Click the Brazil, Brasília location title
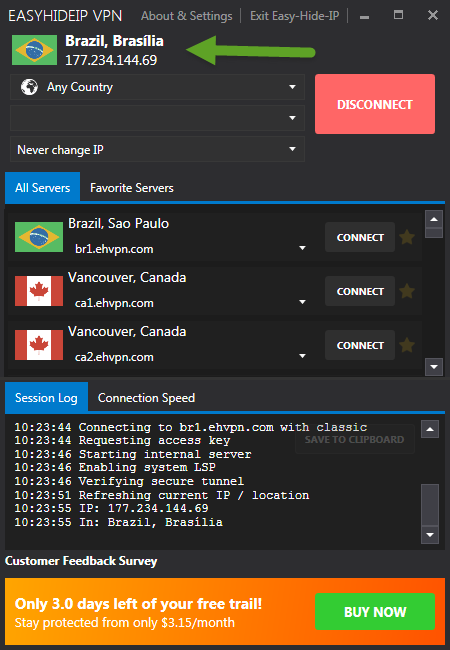The height and width of the screenshot is (650, 450). click(114, 41)
